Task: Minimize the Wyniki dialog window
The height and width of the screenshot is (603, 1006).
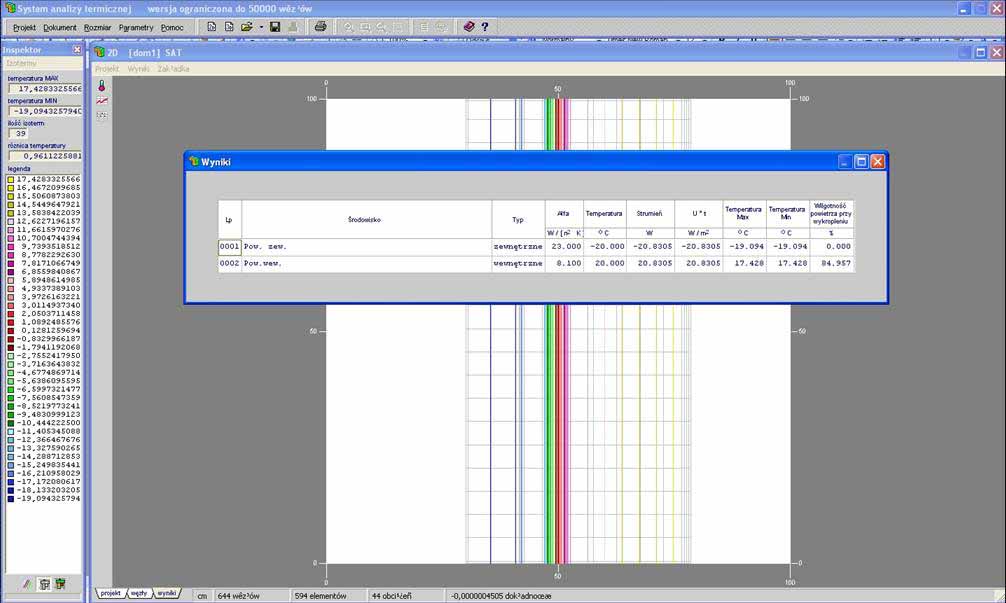Action: (x=844, y=162)
